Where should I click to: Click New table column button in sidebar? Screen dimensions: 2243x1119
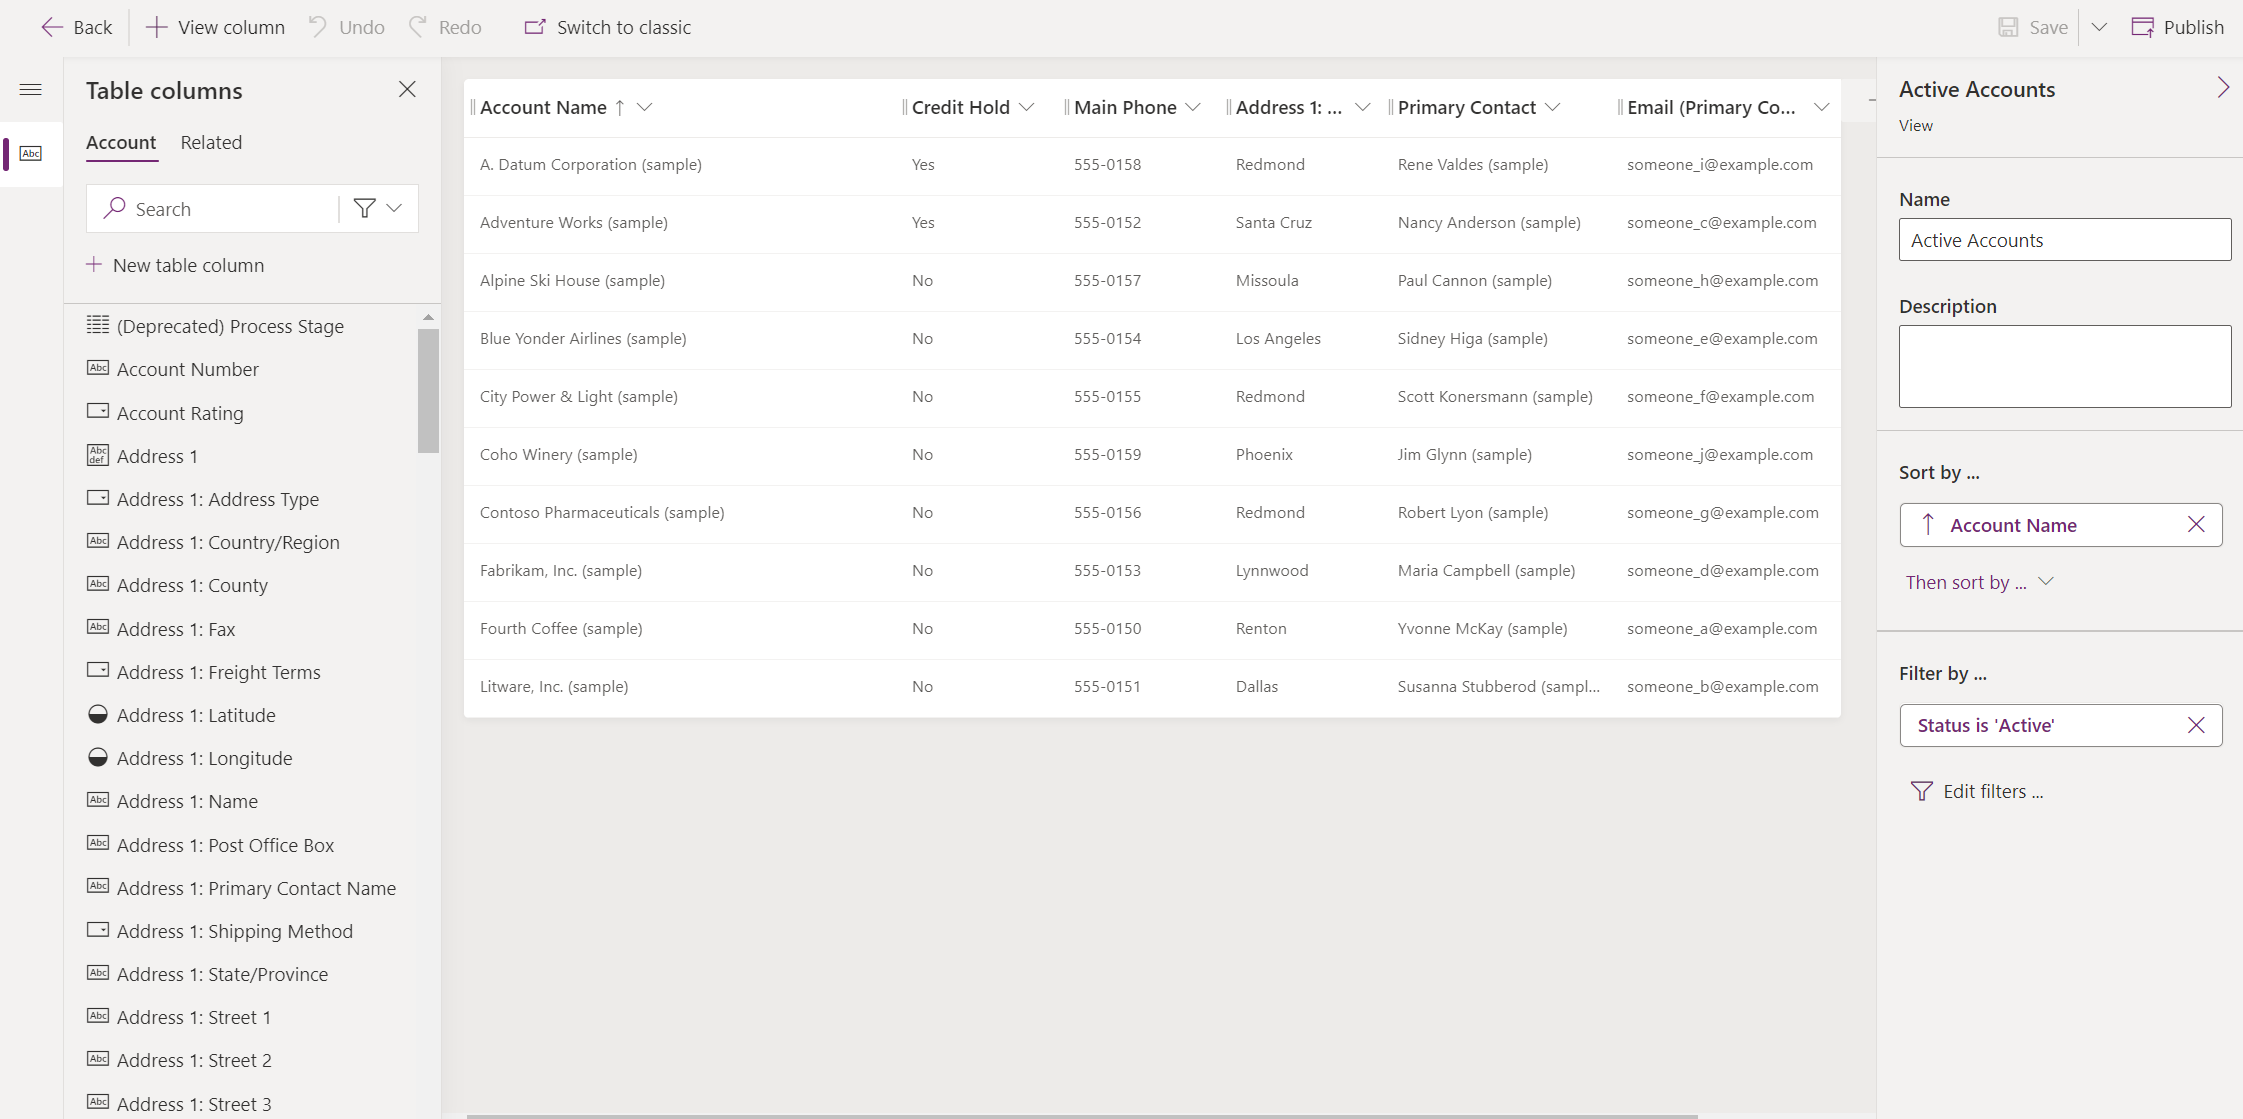pos(175,263)
